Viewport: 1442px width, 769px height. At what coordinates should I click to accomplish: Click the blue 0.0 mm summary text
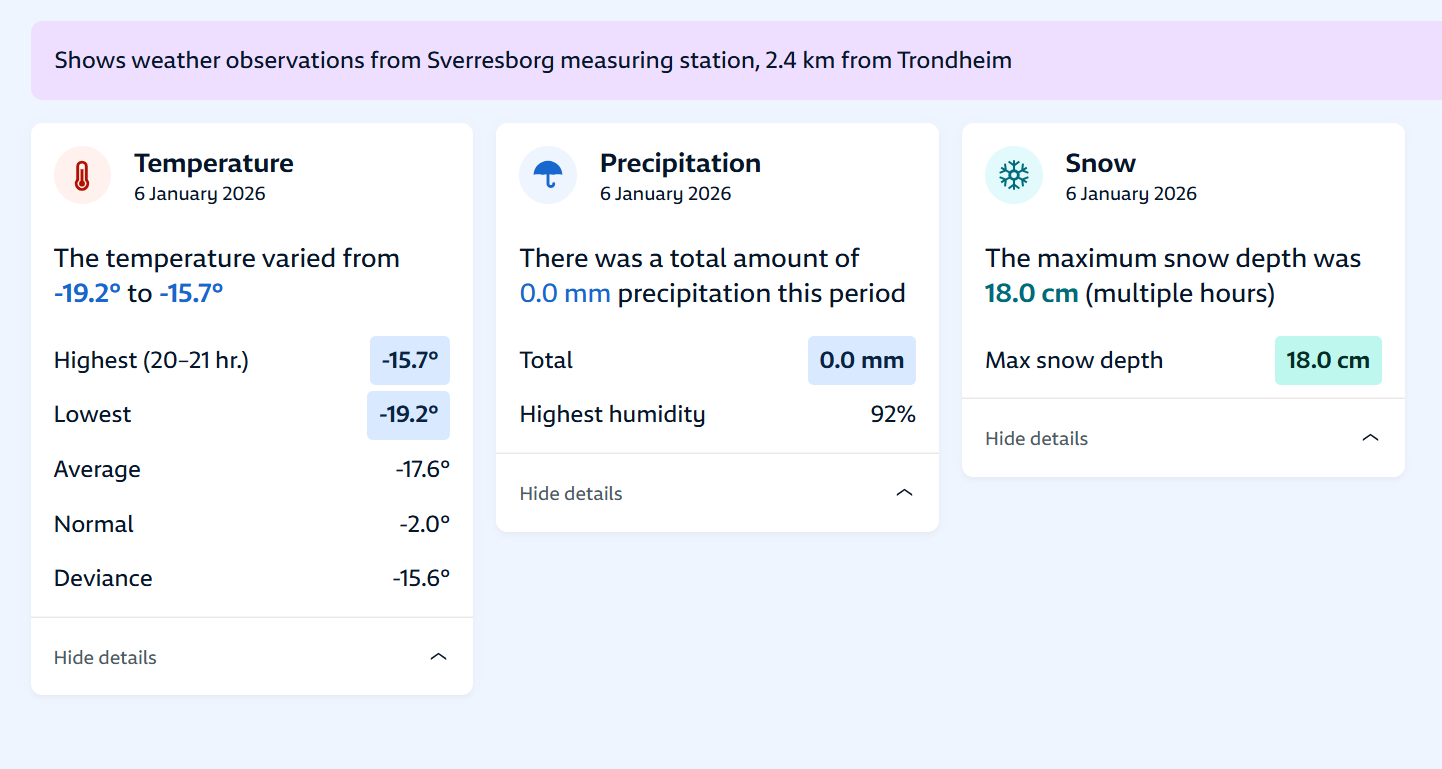[x=565, y=293]
